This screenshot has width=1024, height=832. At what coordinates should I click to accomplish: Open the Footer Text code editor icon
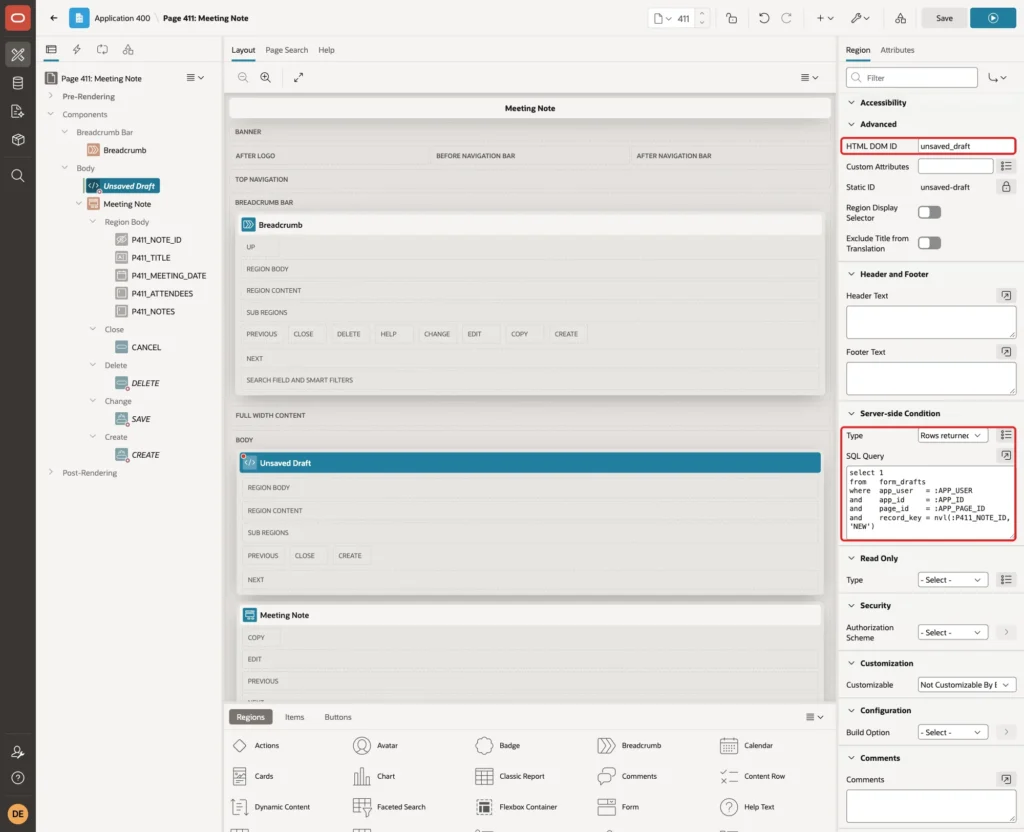click(x=1006, y=351)
